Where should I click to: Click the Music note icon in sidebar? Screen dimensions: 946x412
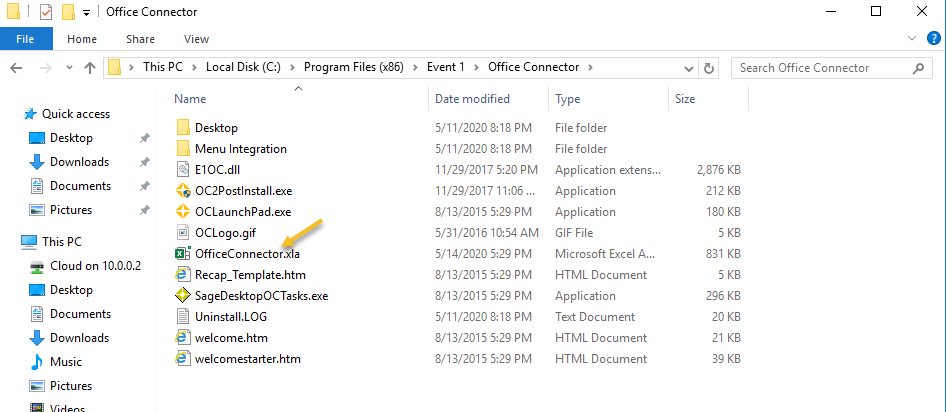coord(37,362)
